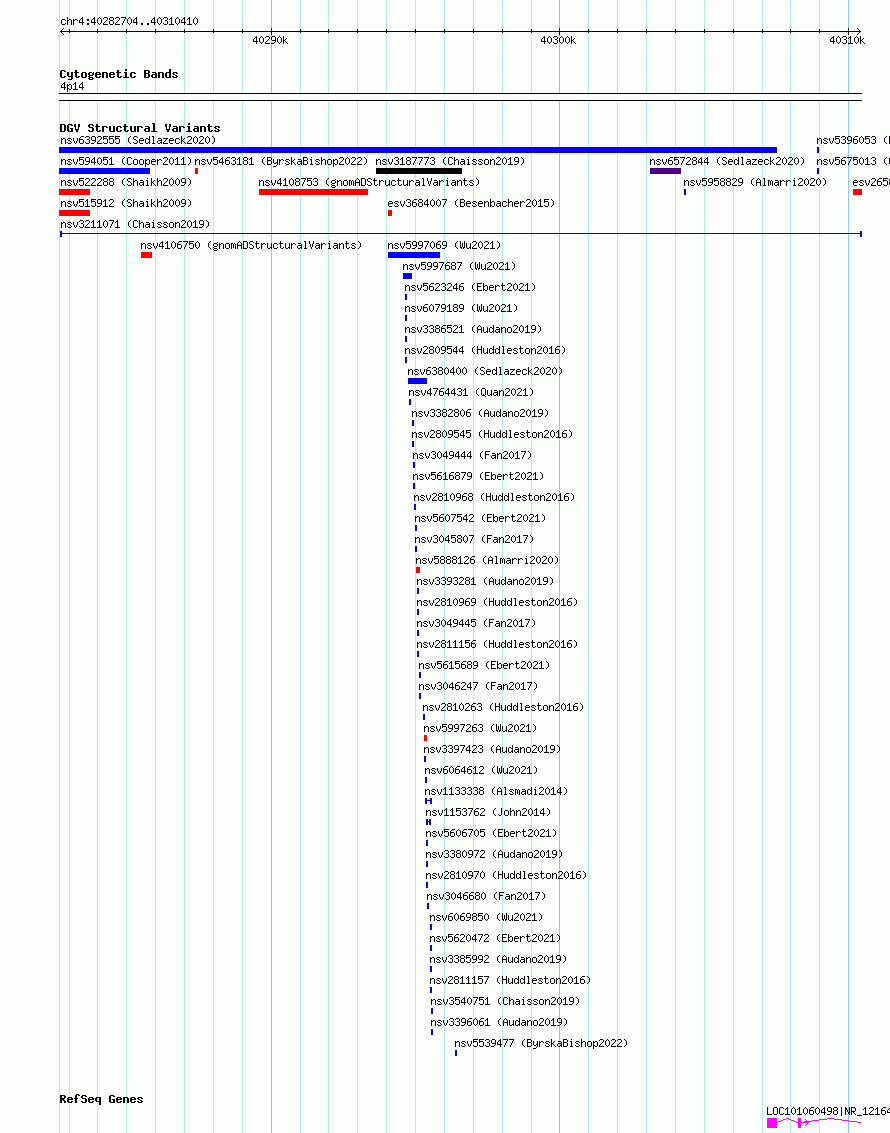The width and height of the screenshot is (890, 1133).
Task: Select the black nsv3187773 variant bar
Action: 419,171
